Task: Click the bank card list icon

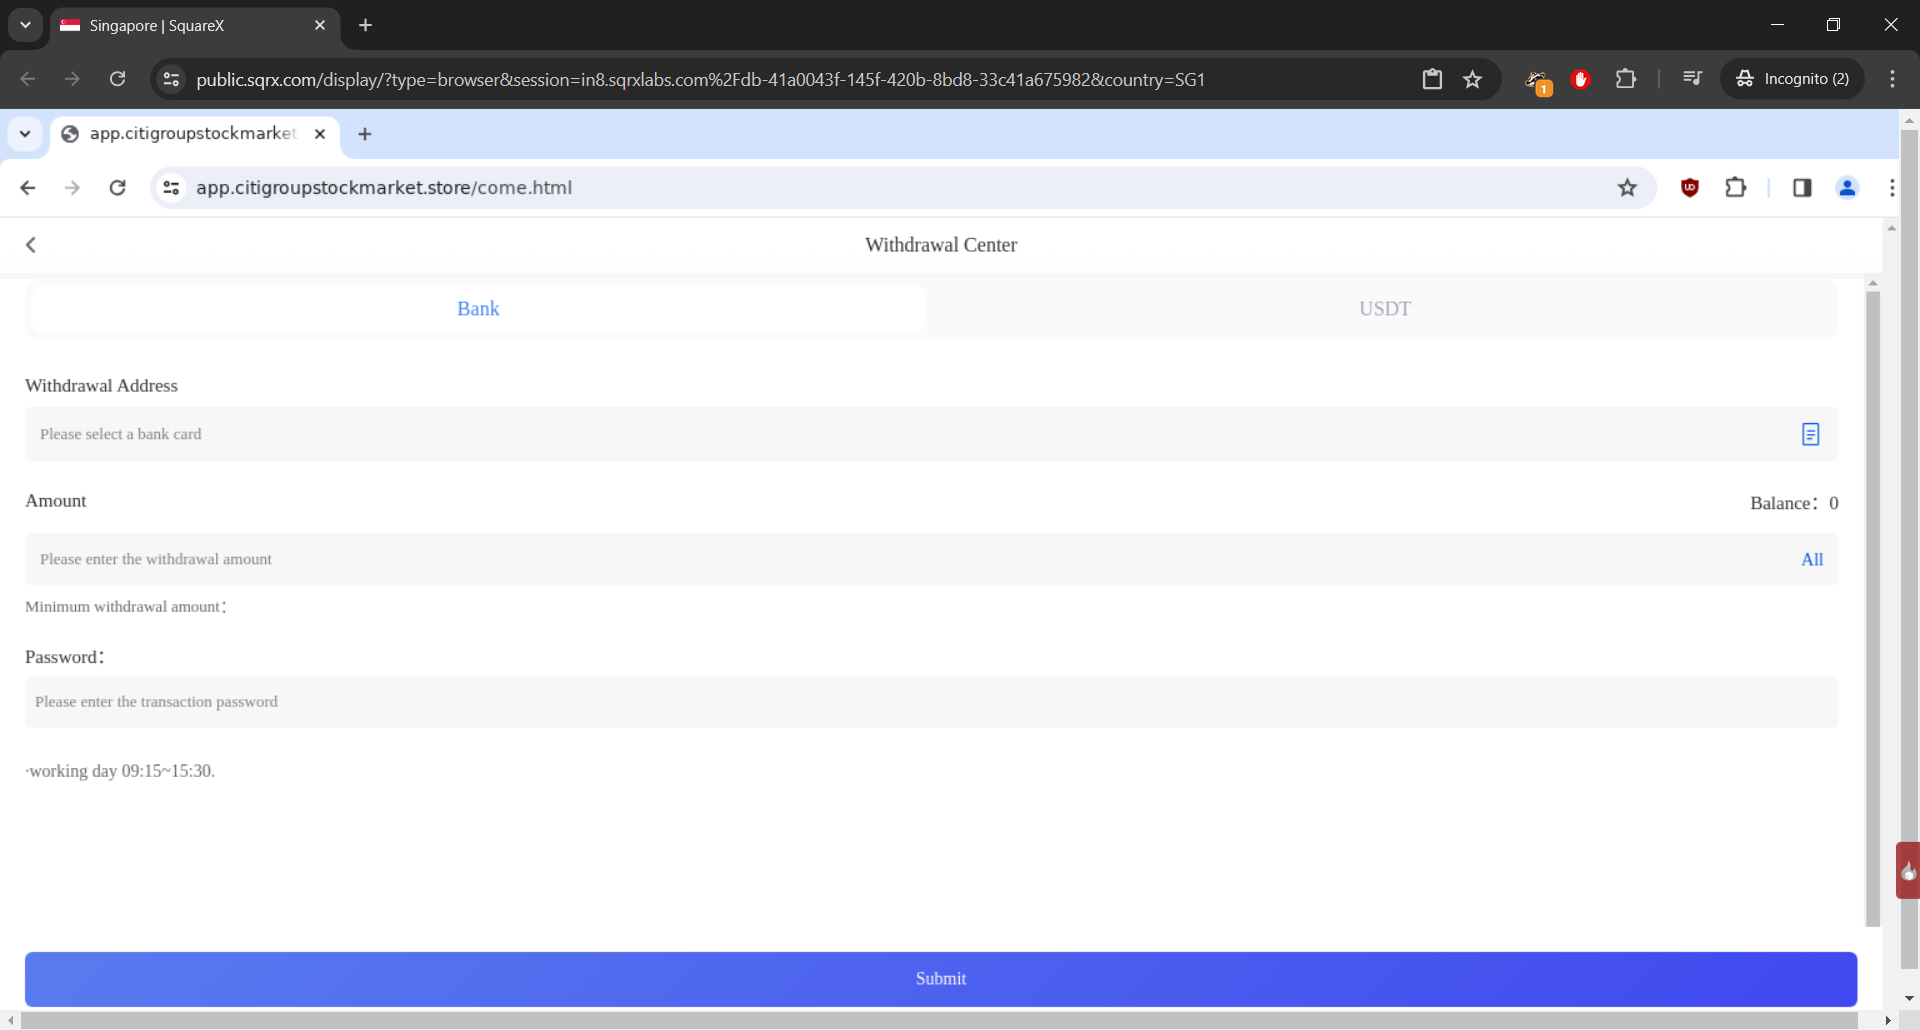Action: (1810, 434)
